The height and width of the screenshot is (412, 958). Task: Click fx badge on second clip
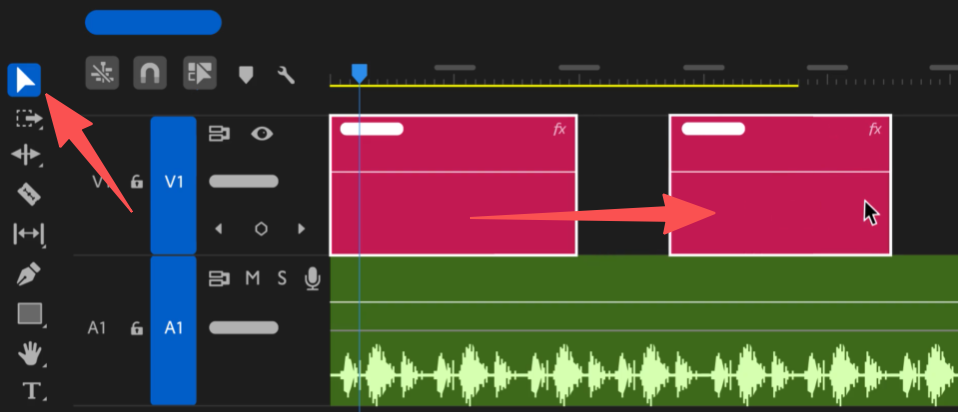(x=876, y=129)
